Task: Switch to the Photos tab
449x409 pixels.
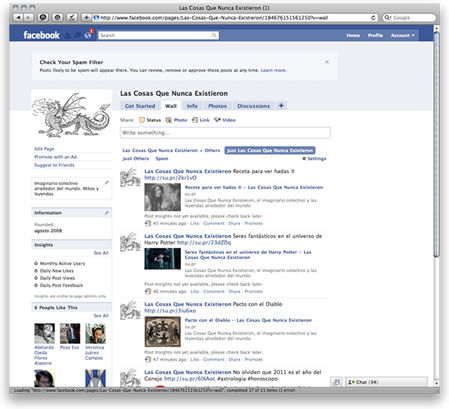Action: (x=217, y=106)
